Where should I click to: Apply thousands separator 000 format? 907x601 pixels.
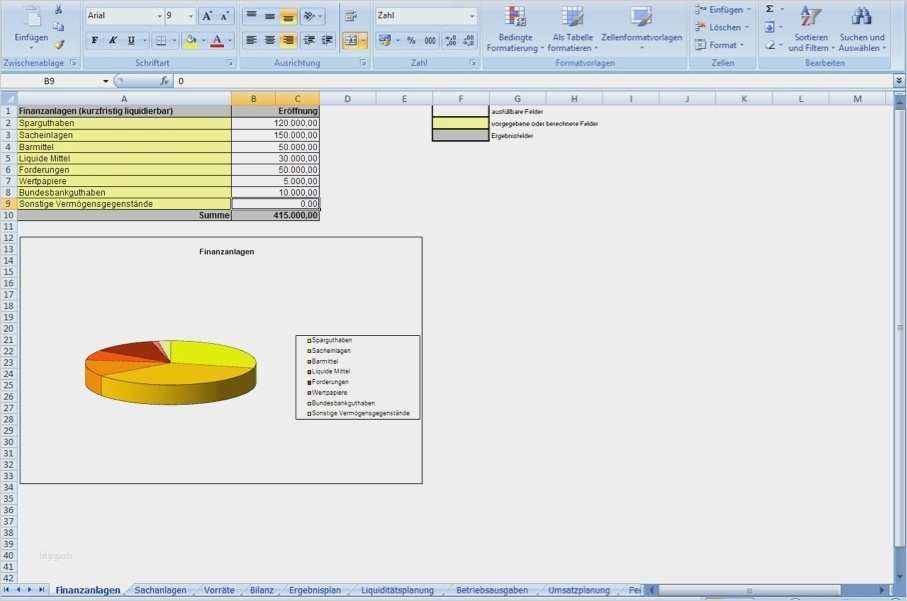(430, 40)
